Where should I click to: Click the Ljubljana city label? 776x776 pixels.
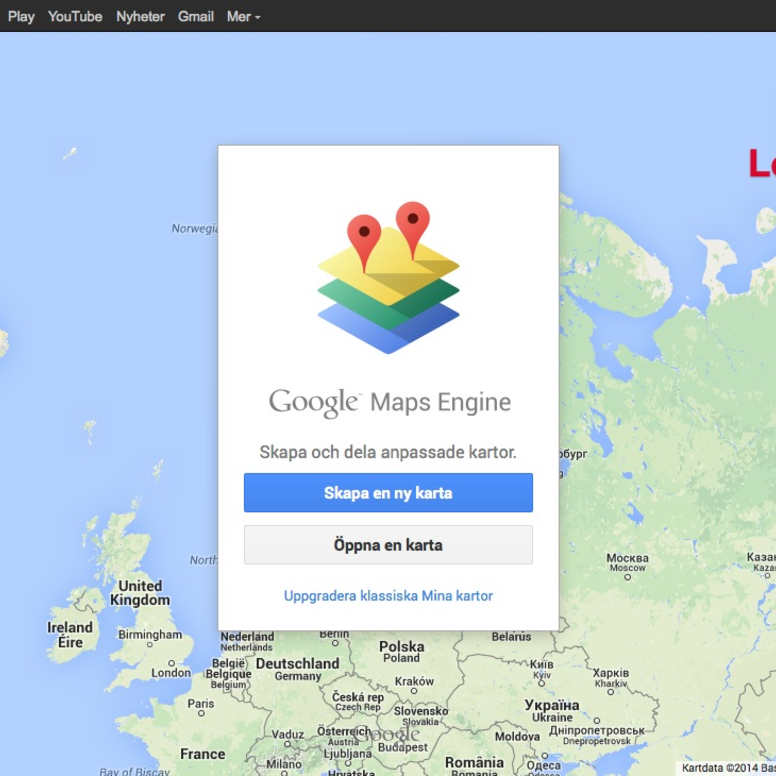pos(347,754)
